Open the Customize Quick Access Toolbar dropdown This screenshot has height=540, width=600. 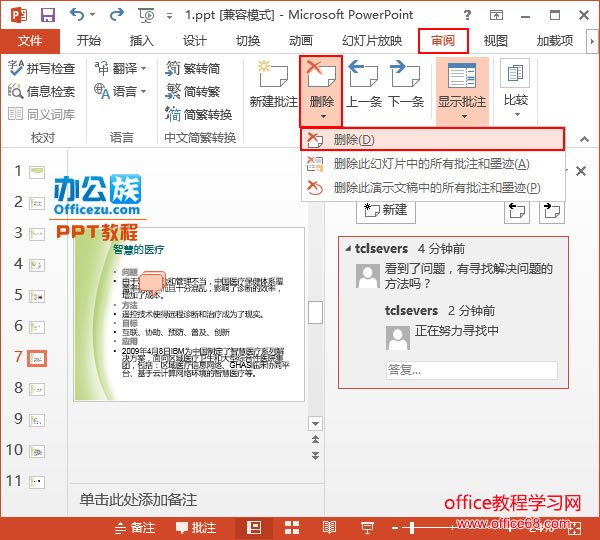pyautogui.click(x=169, y=16)
